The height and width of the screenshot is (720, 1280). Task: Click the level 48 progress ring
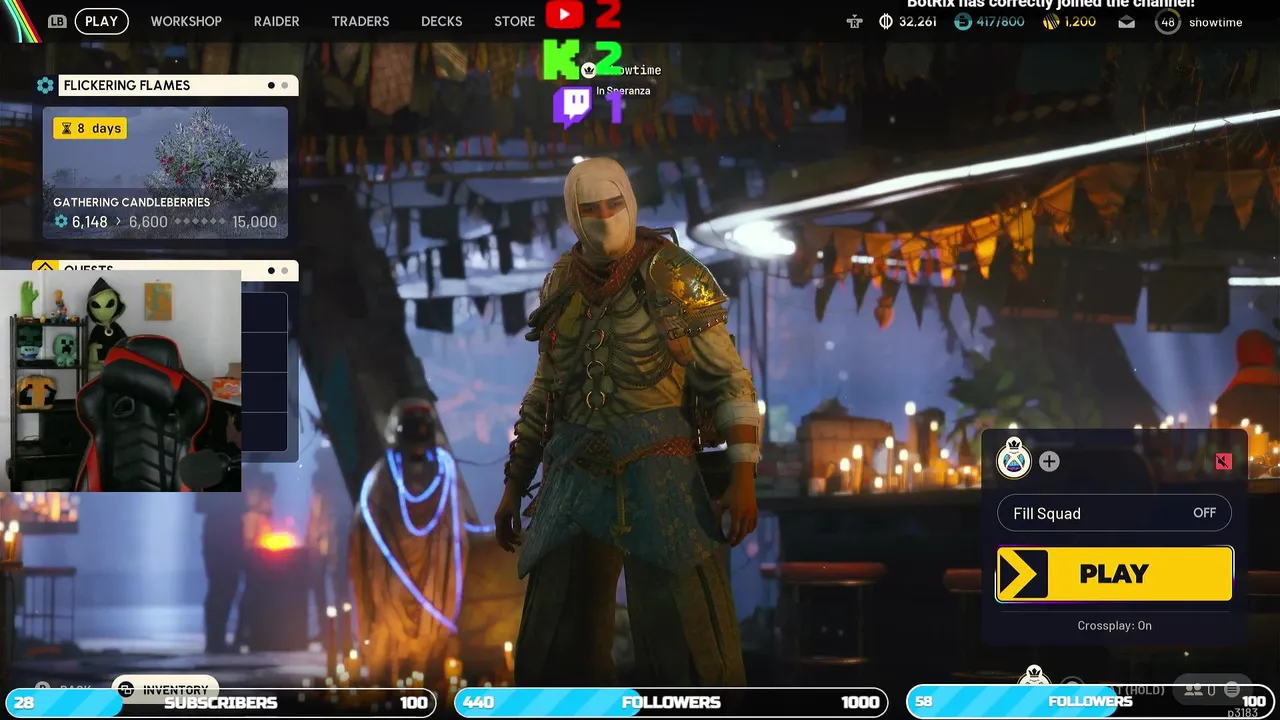pyautogui.click(x=1167, y=22)
